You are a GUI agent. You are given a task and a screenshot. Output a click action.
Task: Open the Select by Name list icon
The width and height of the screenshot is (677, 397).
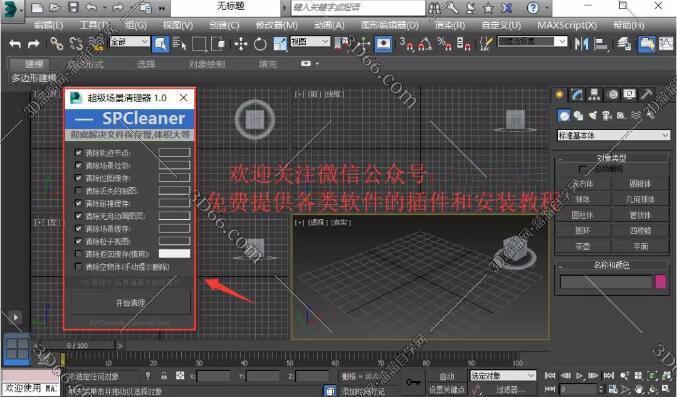179,44
